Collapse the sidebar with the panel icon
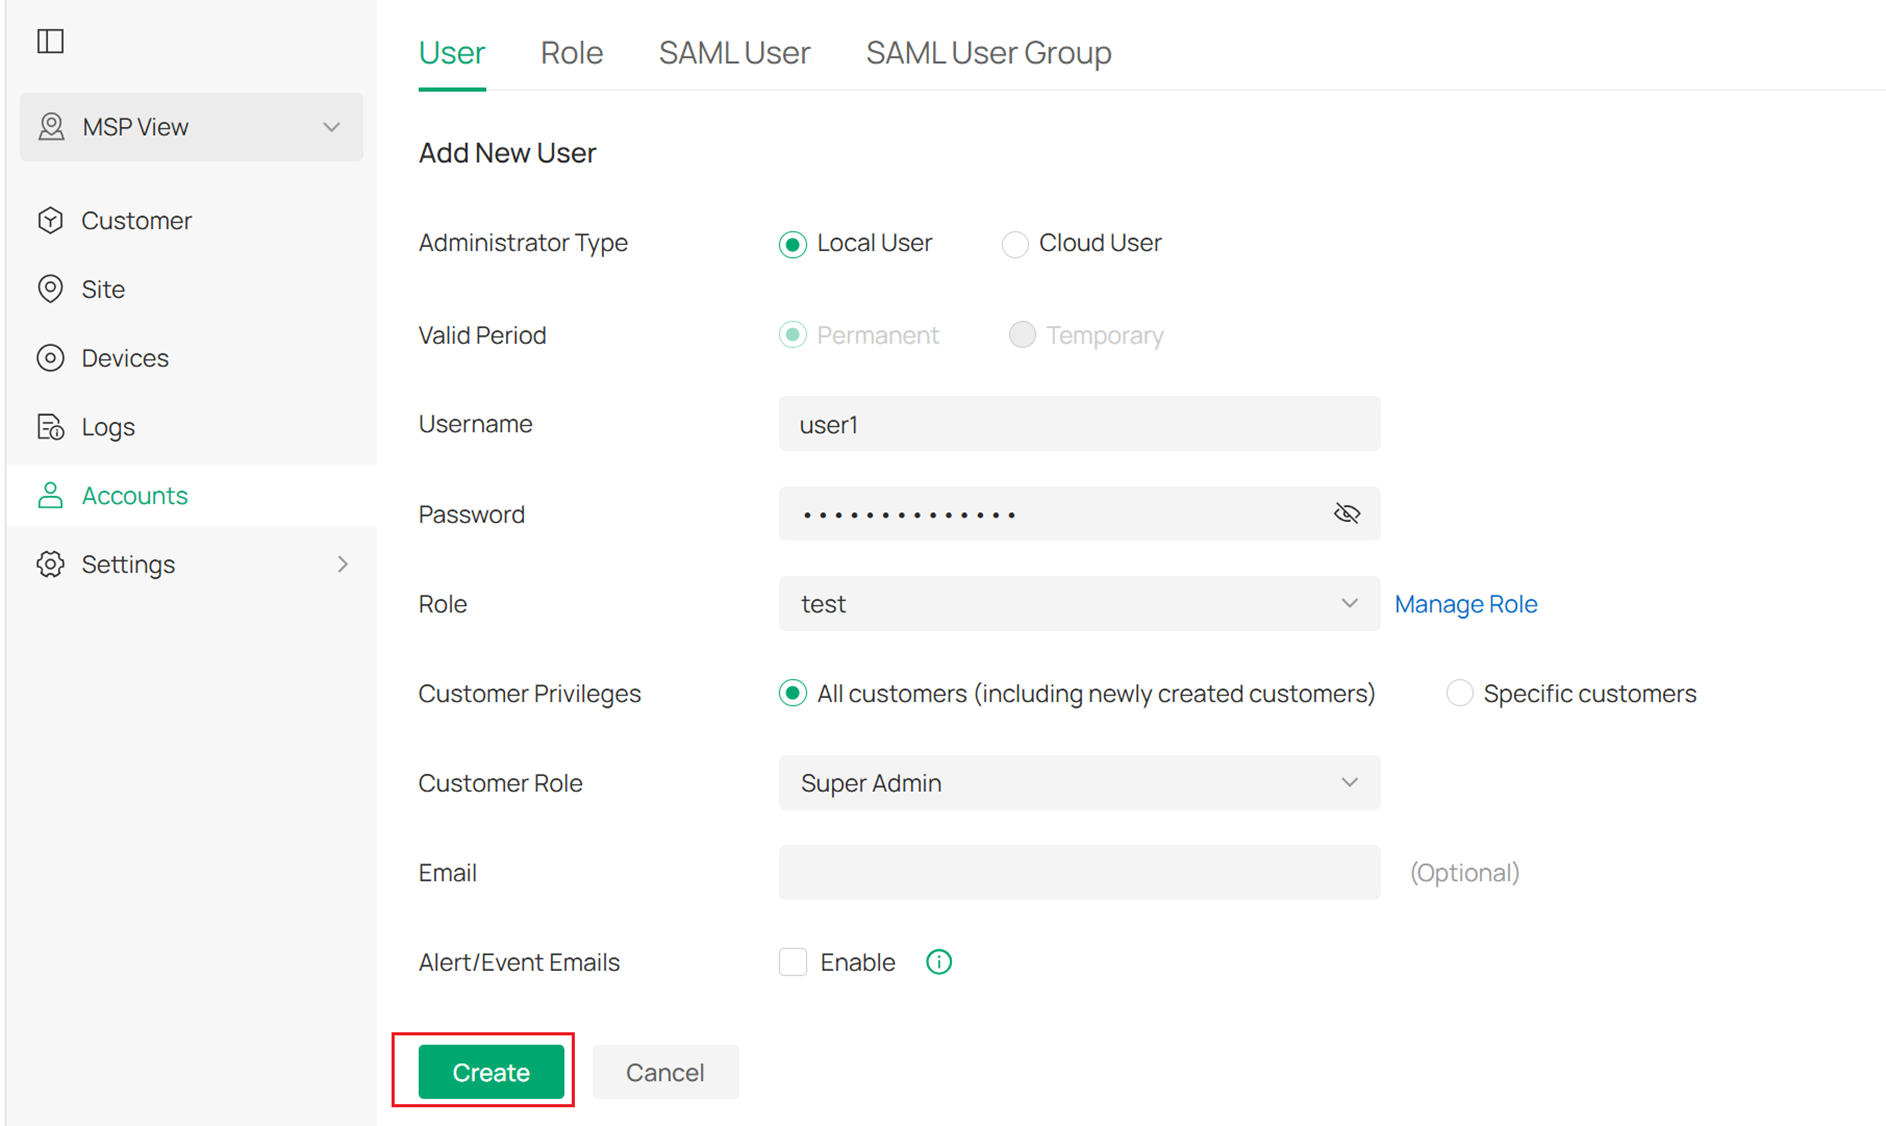This screenshot has height=1126, width=1886. pyautogui.click(x=50, y=41)
